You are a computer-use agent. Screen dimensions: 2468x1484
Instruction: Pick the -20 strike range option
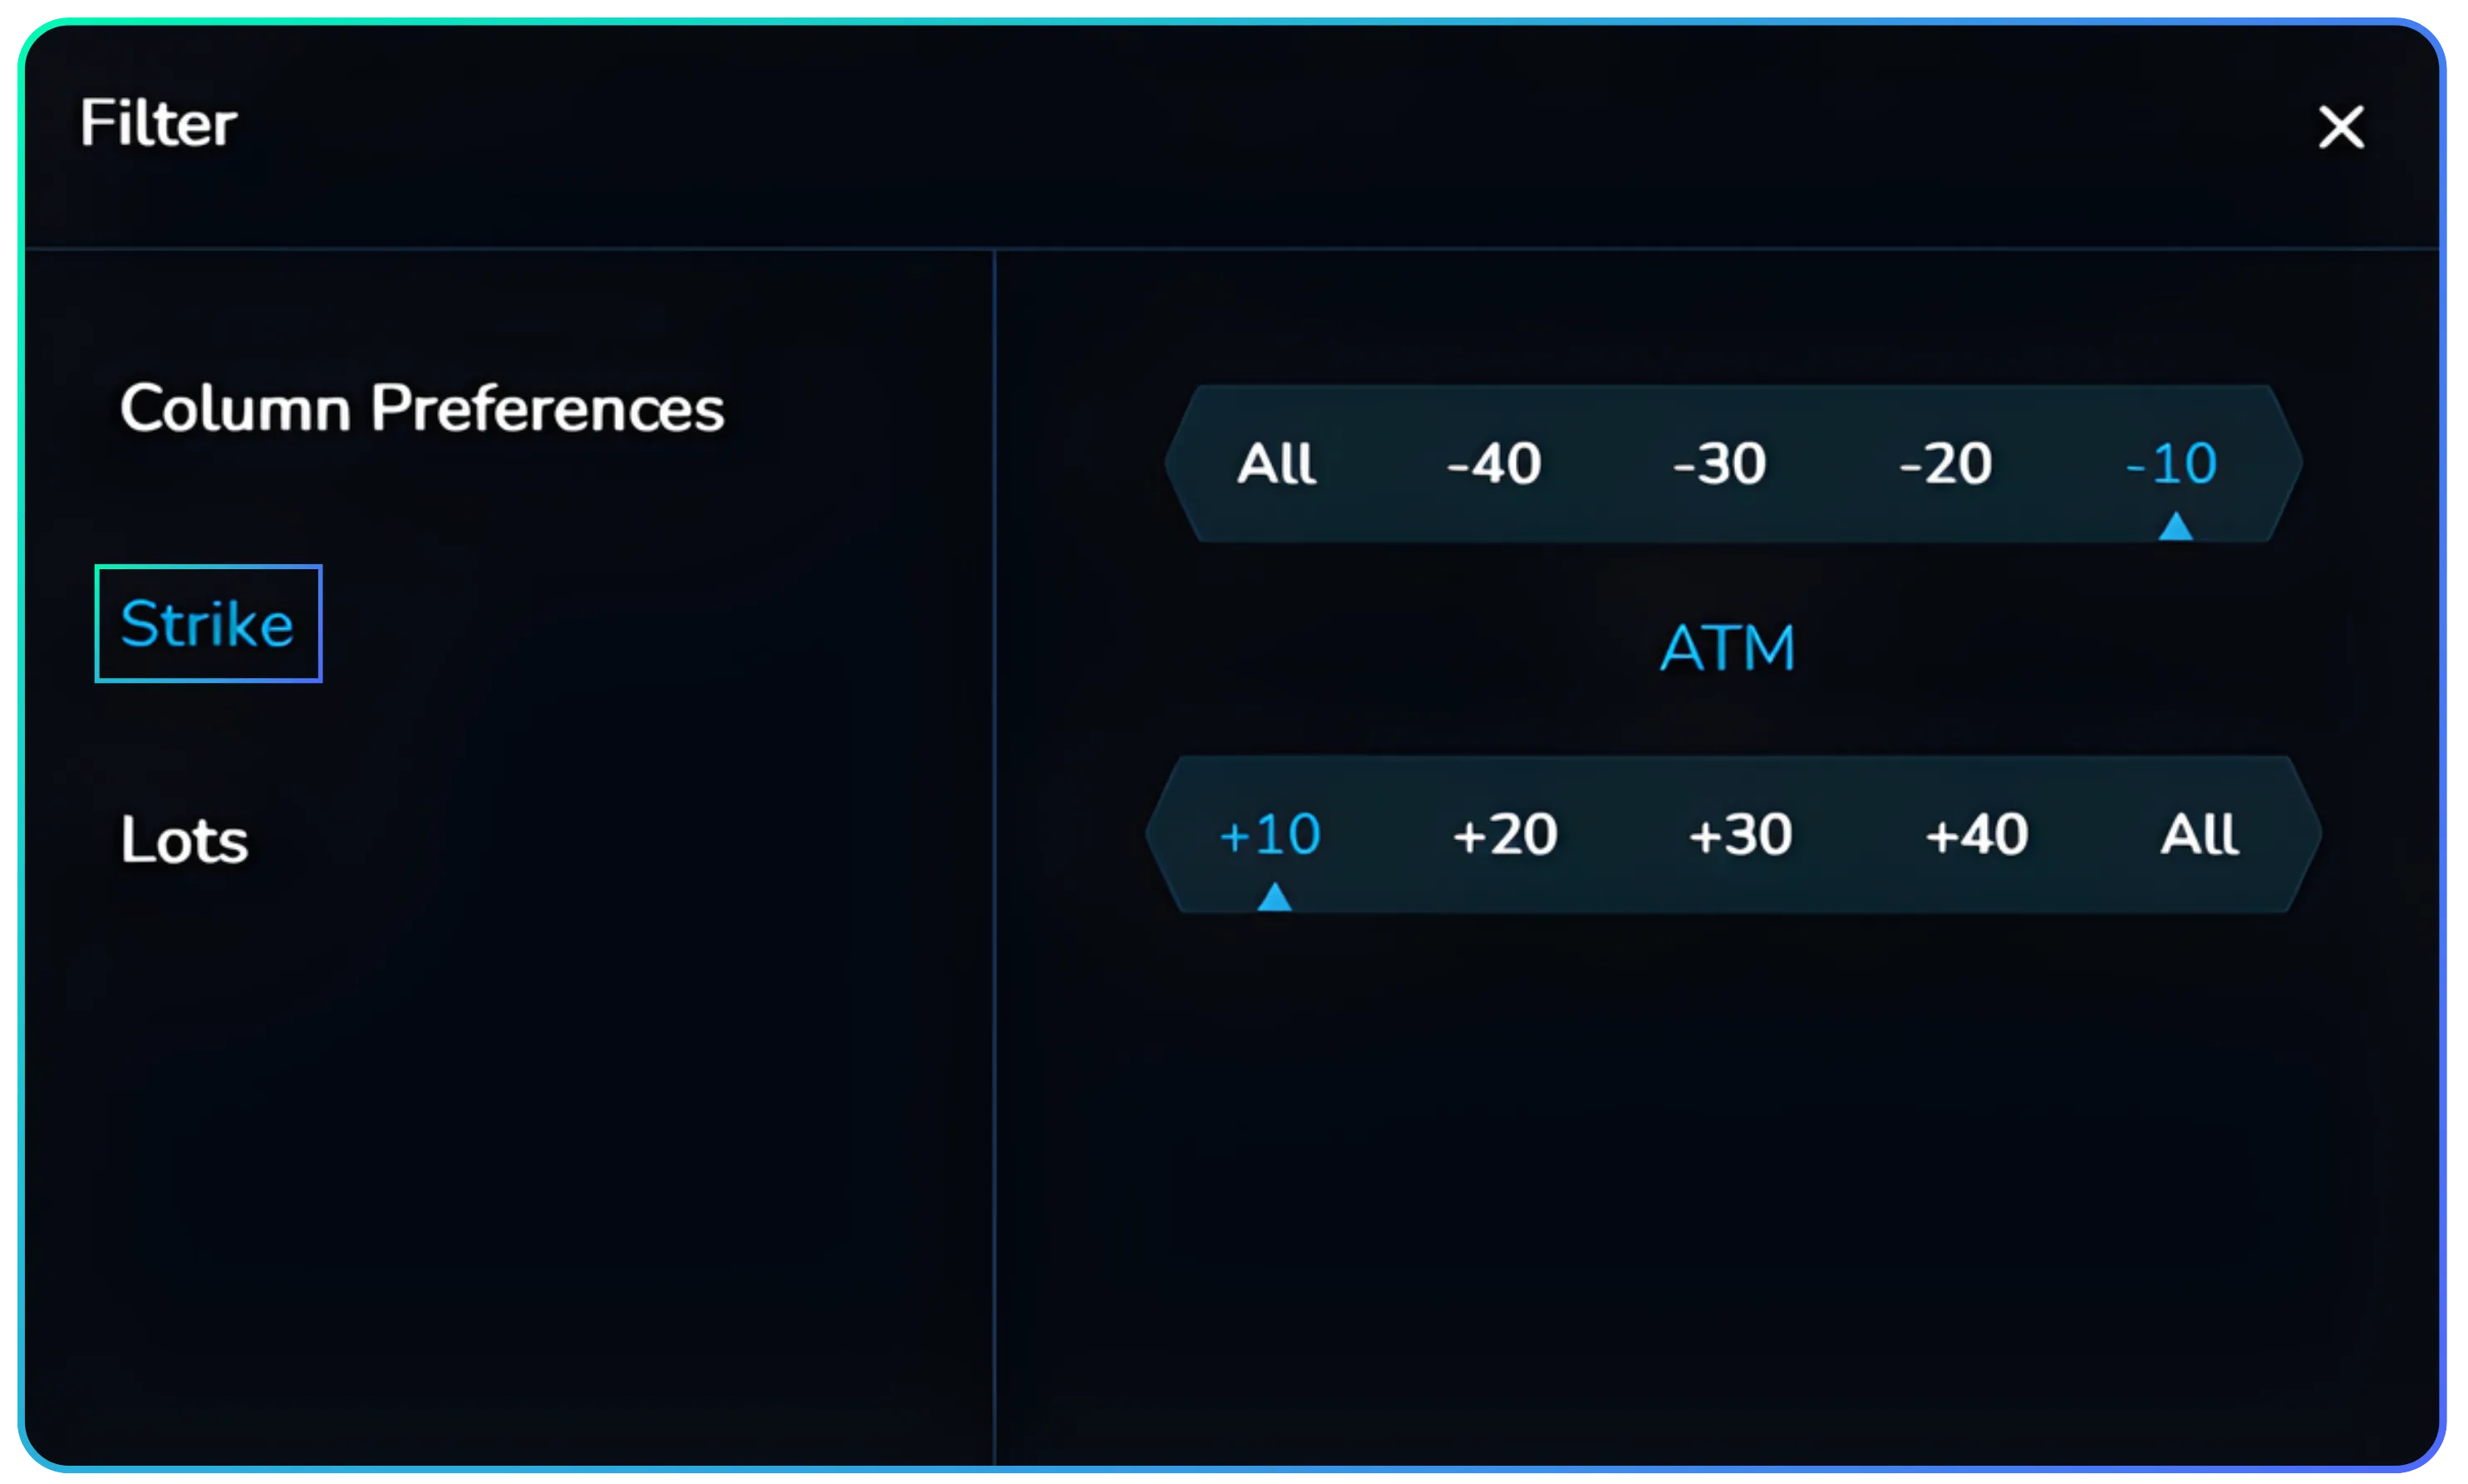1946,464
